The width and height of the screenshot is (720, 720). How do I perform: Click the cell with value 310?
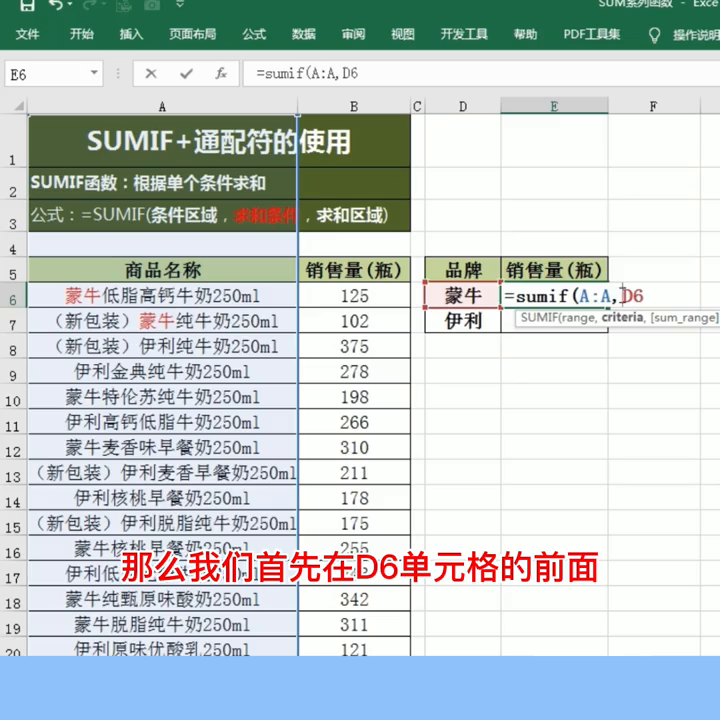tap(354, 447)
